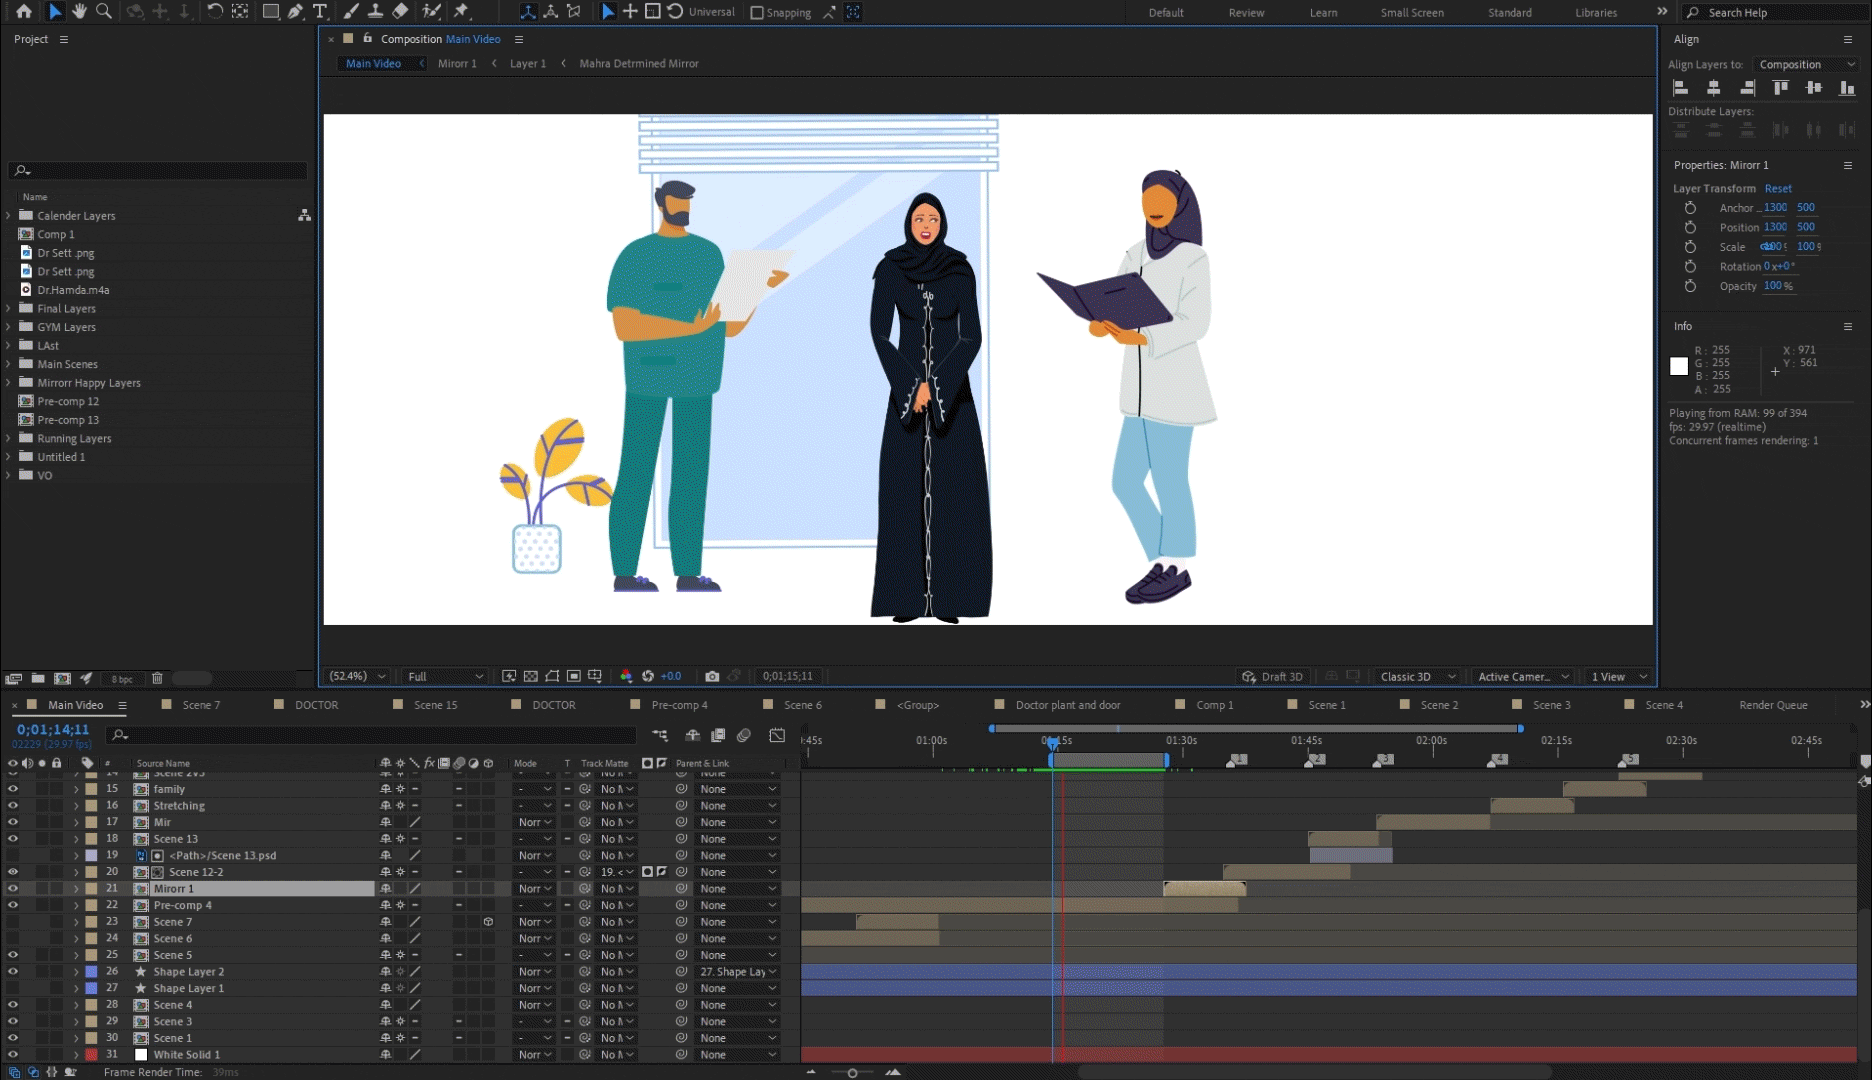This screenshot has width=1872, height=1080.
Task: Toggle visibility eye of Scene 4 layer
Action: (x=13, y=1005)
